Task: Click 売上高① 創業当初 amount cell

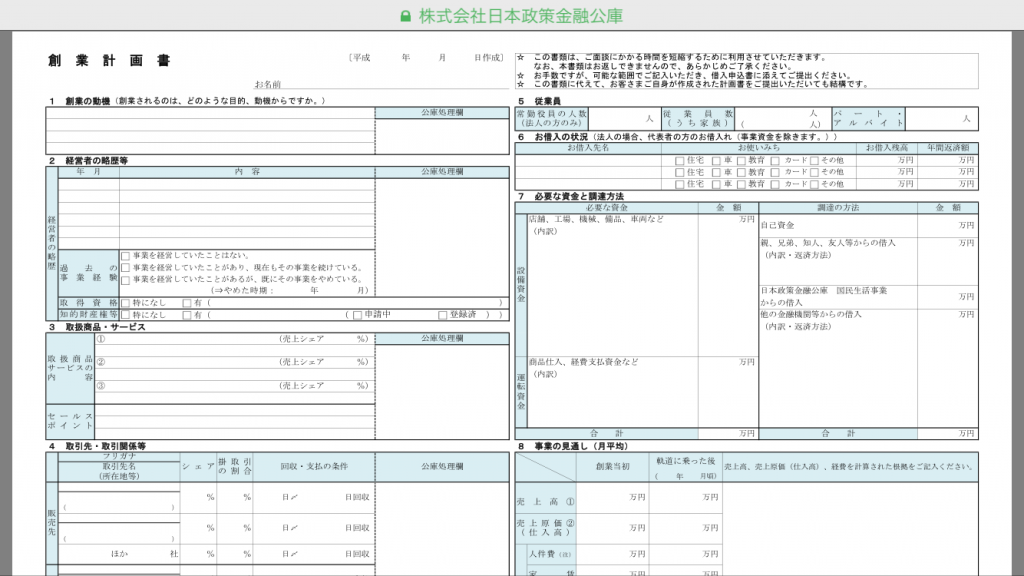Action: pos(613,498)
